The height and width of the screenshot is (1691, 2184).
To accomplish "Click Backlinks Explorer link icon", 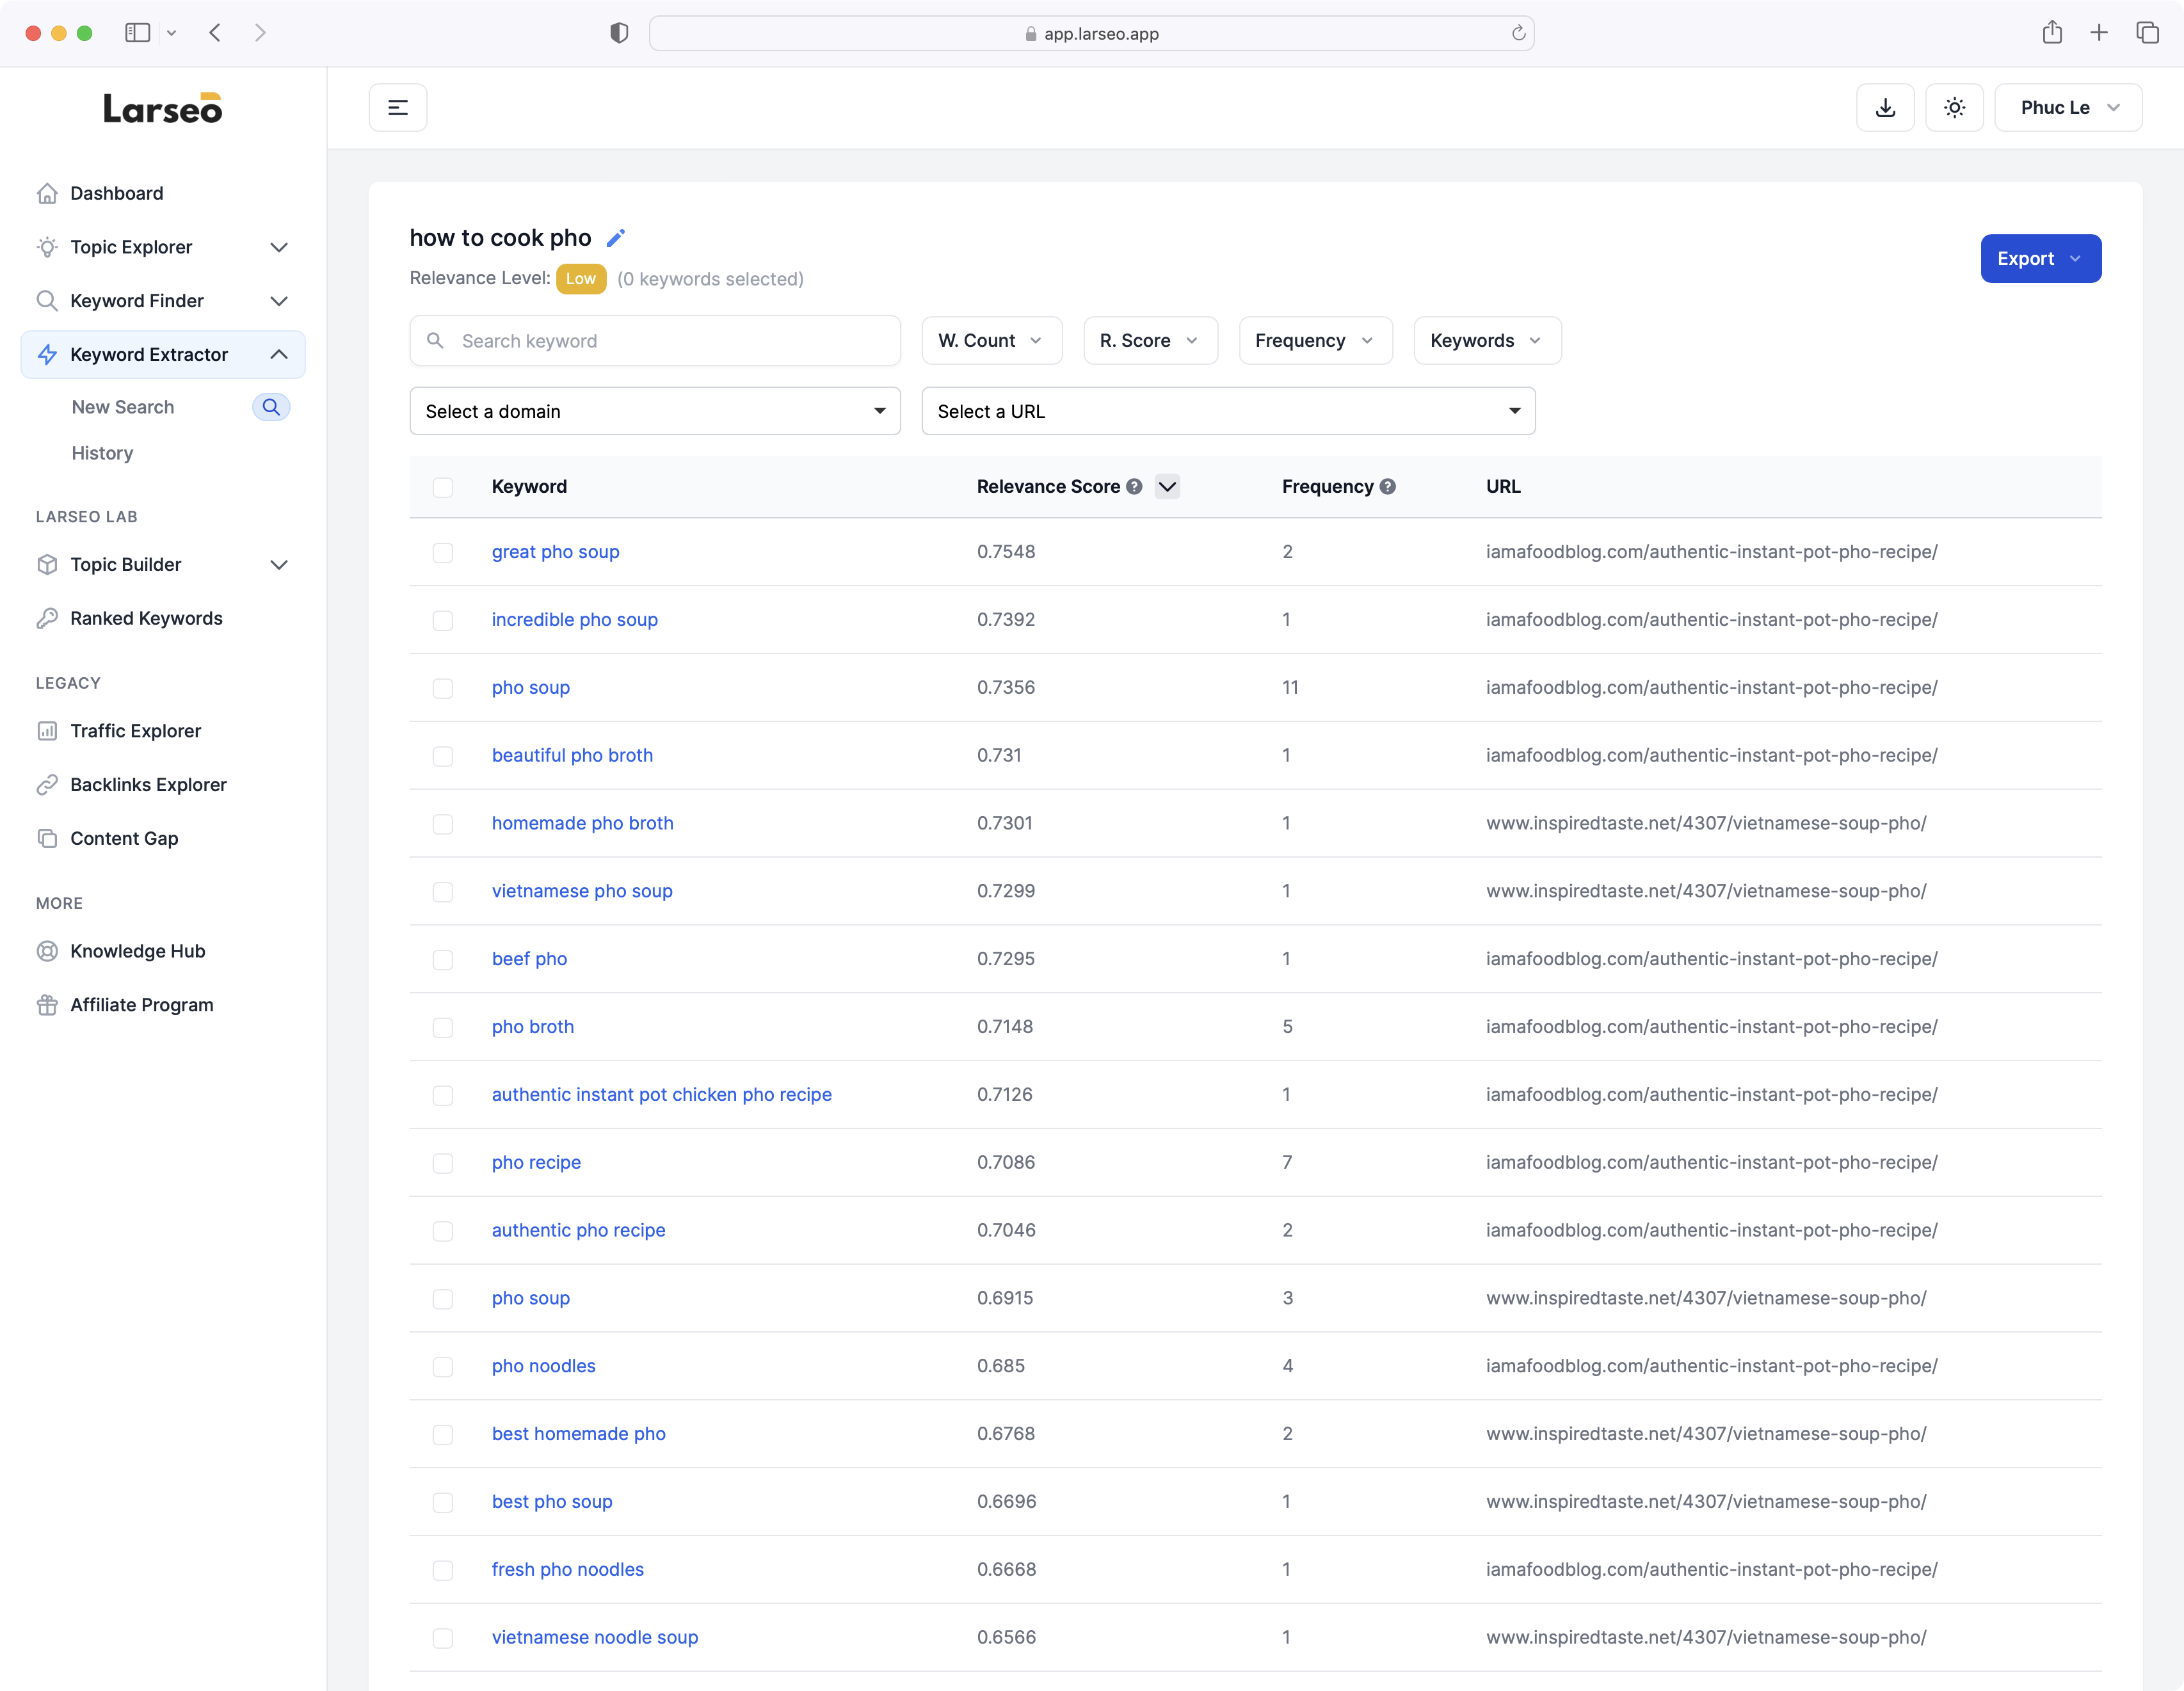I will click(x=47, y=785).
